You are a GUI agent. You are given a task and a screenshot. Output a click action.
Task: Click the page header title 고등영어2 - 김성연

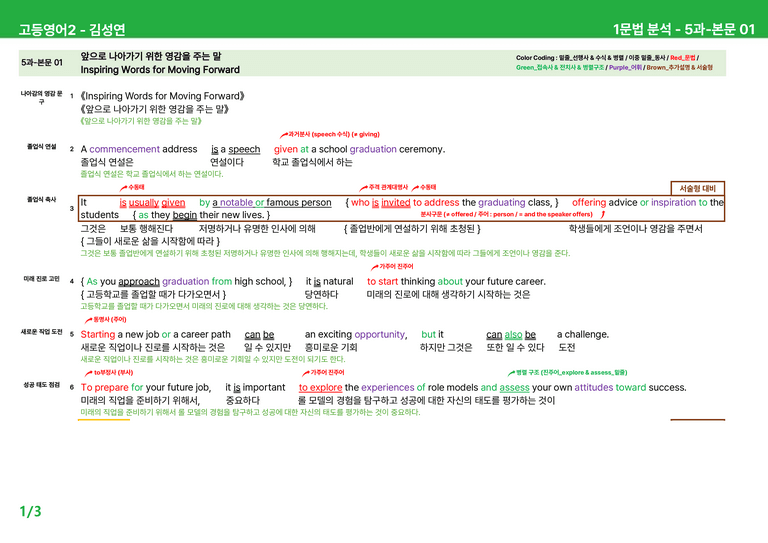[72, 29]
